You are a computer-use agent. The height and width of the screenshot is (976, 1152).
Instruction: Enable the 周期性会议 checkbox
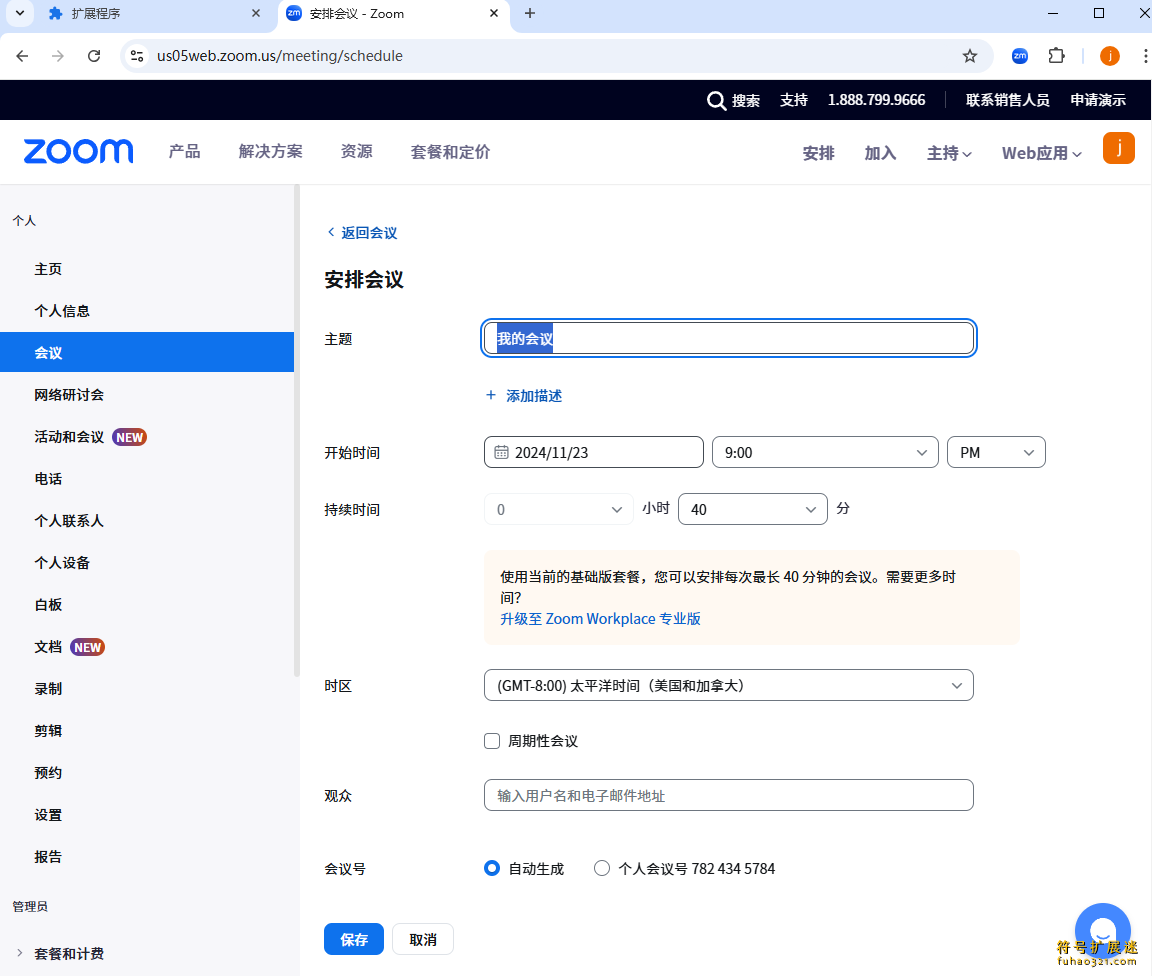(492, 741)
